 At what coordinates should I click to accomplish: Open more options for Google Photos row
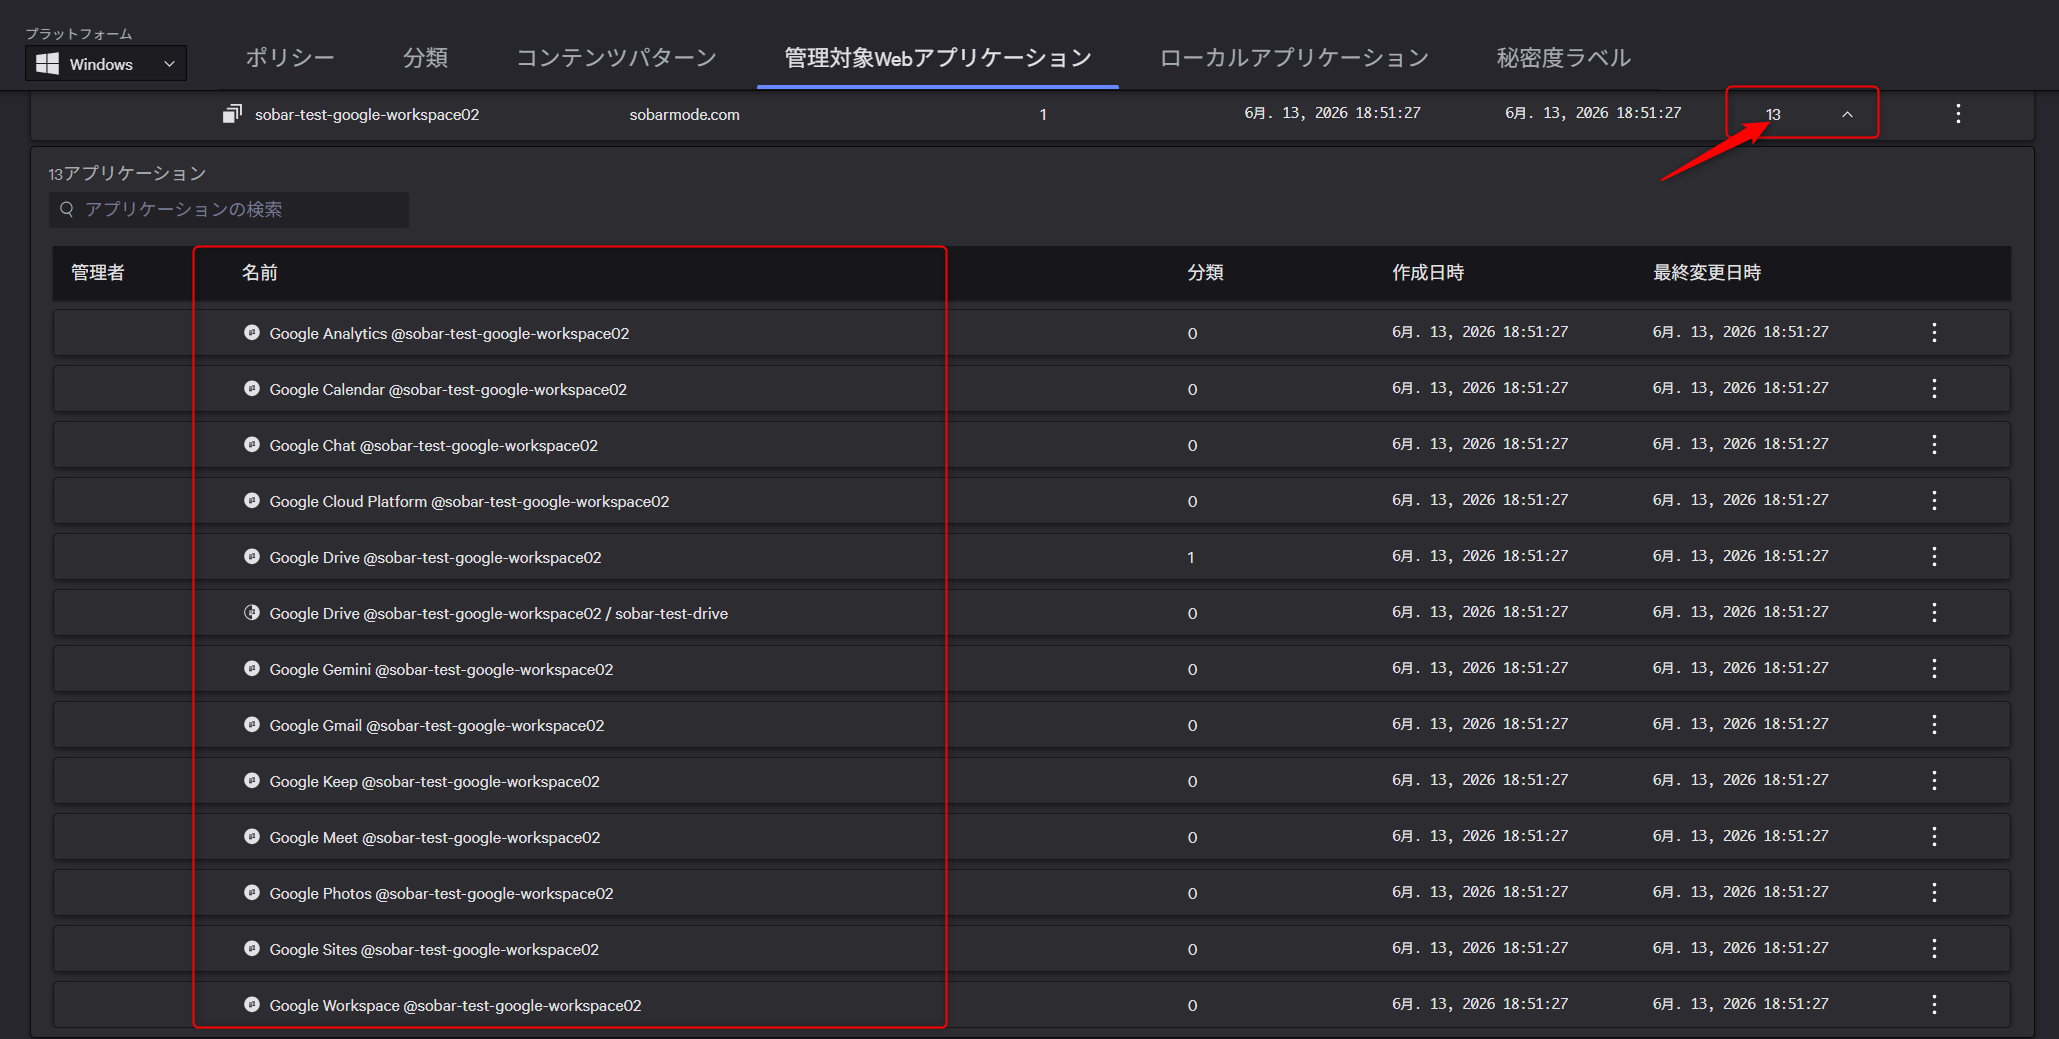click(x=1934, y=893)
